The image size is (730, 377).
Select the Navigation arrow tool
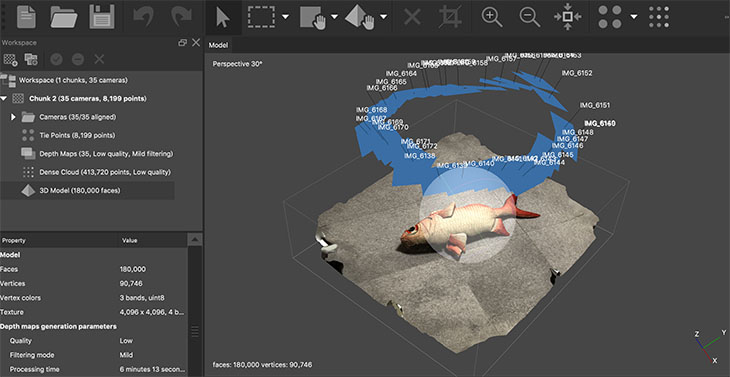(x=223, y=18)
